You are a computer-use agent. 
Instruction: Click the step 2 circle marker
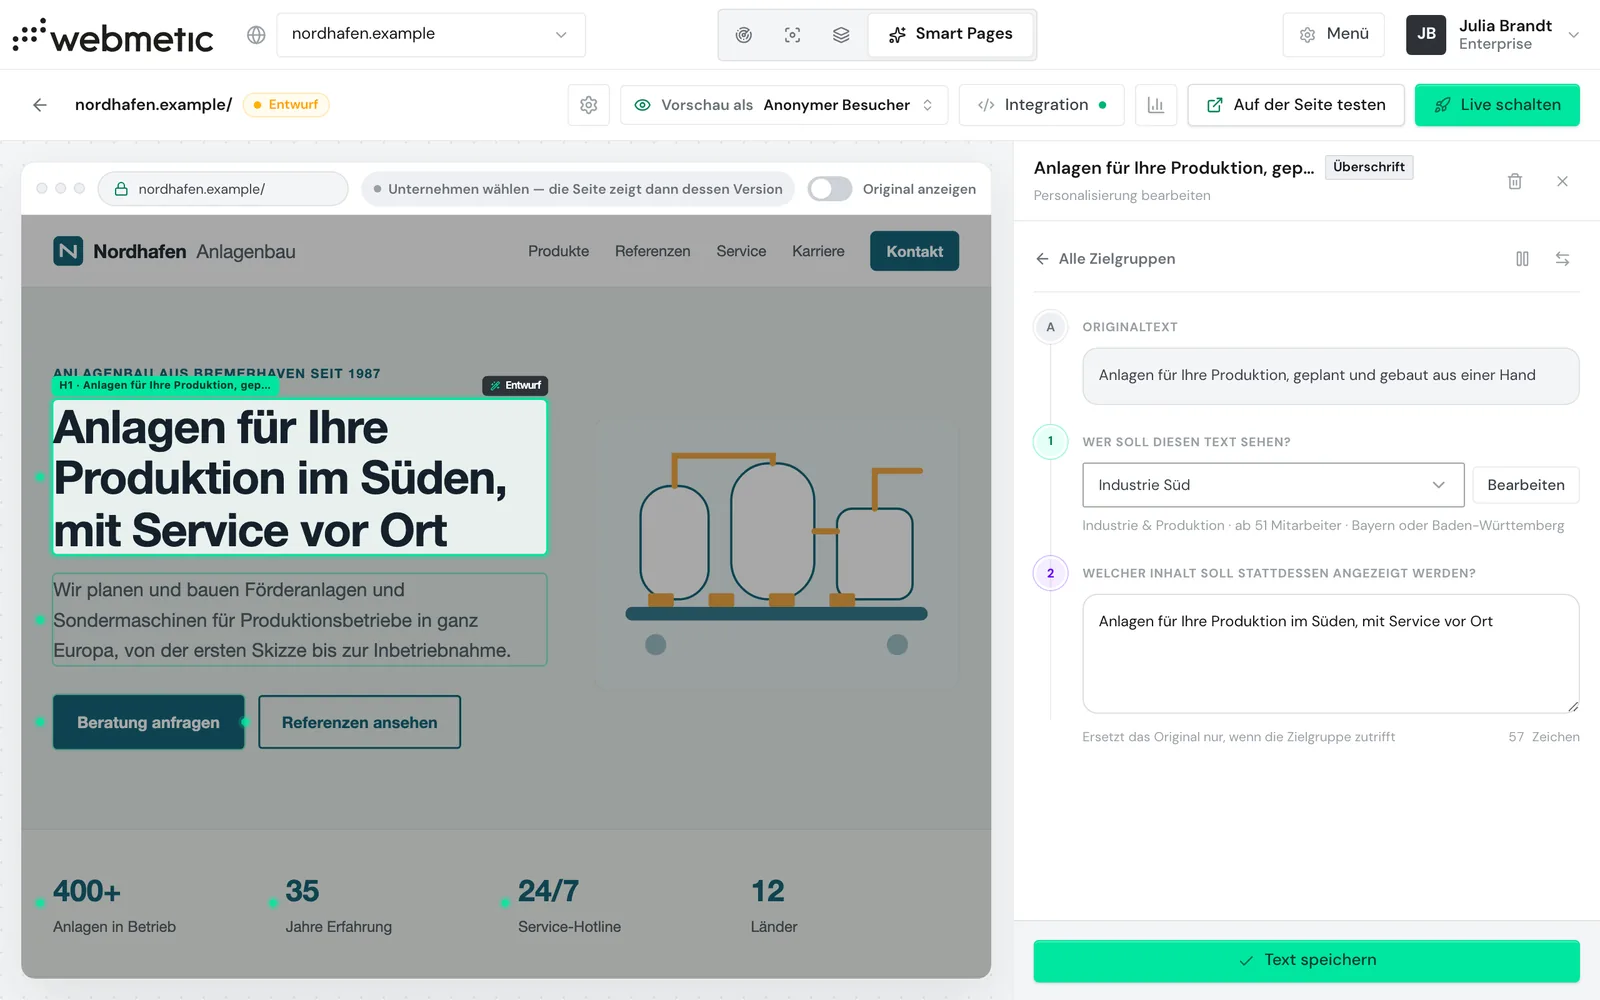point(1050,573)
